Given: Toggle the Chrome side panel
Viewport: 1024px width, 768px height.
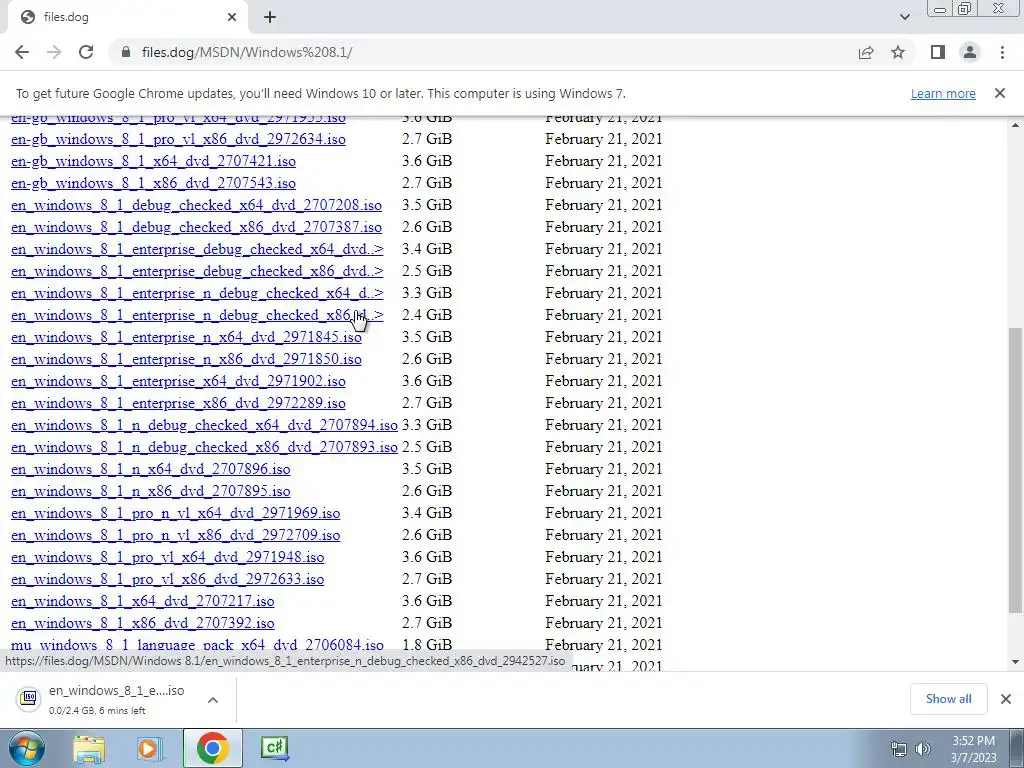Looking at the screenshot, I should point(938,52).
